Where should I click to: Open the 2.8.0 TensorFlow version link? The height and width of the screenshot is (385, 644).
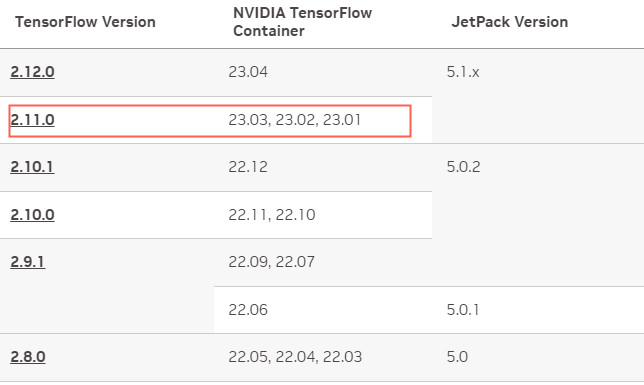pyautogui.click(x=28, y=357)
